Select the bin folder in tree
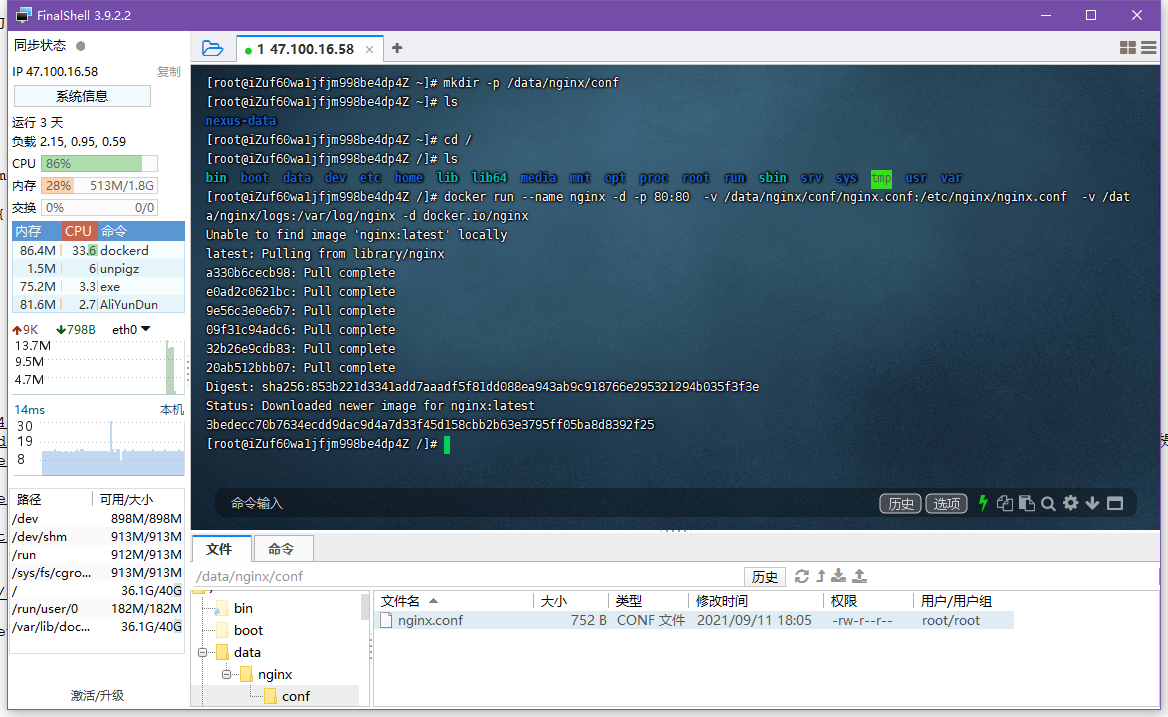The height and width of the screenshot is (717, 1168). [x=243, y=608]
